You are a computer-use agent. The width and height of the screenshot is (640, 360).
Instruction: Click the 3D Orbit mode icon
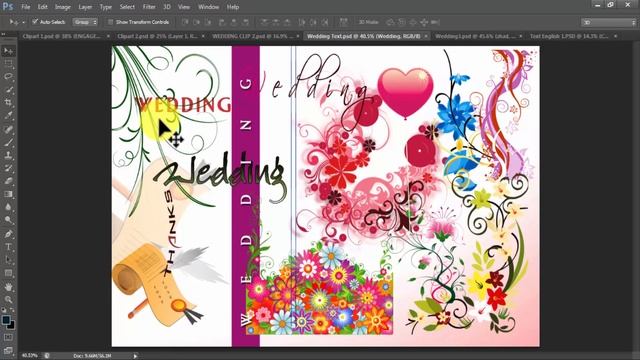[391, 22]
